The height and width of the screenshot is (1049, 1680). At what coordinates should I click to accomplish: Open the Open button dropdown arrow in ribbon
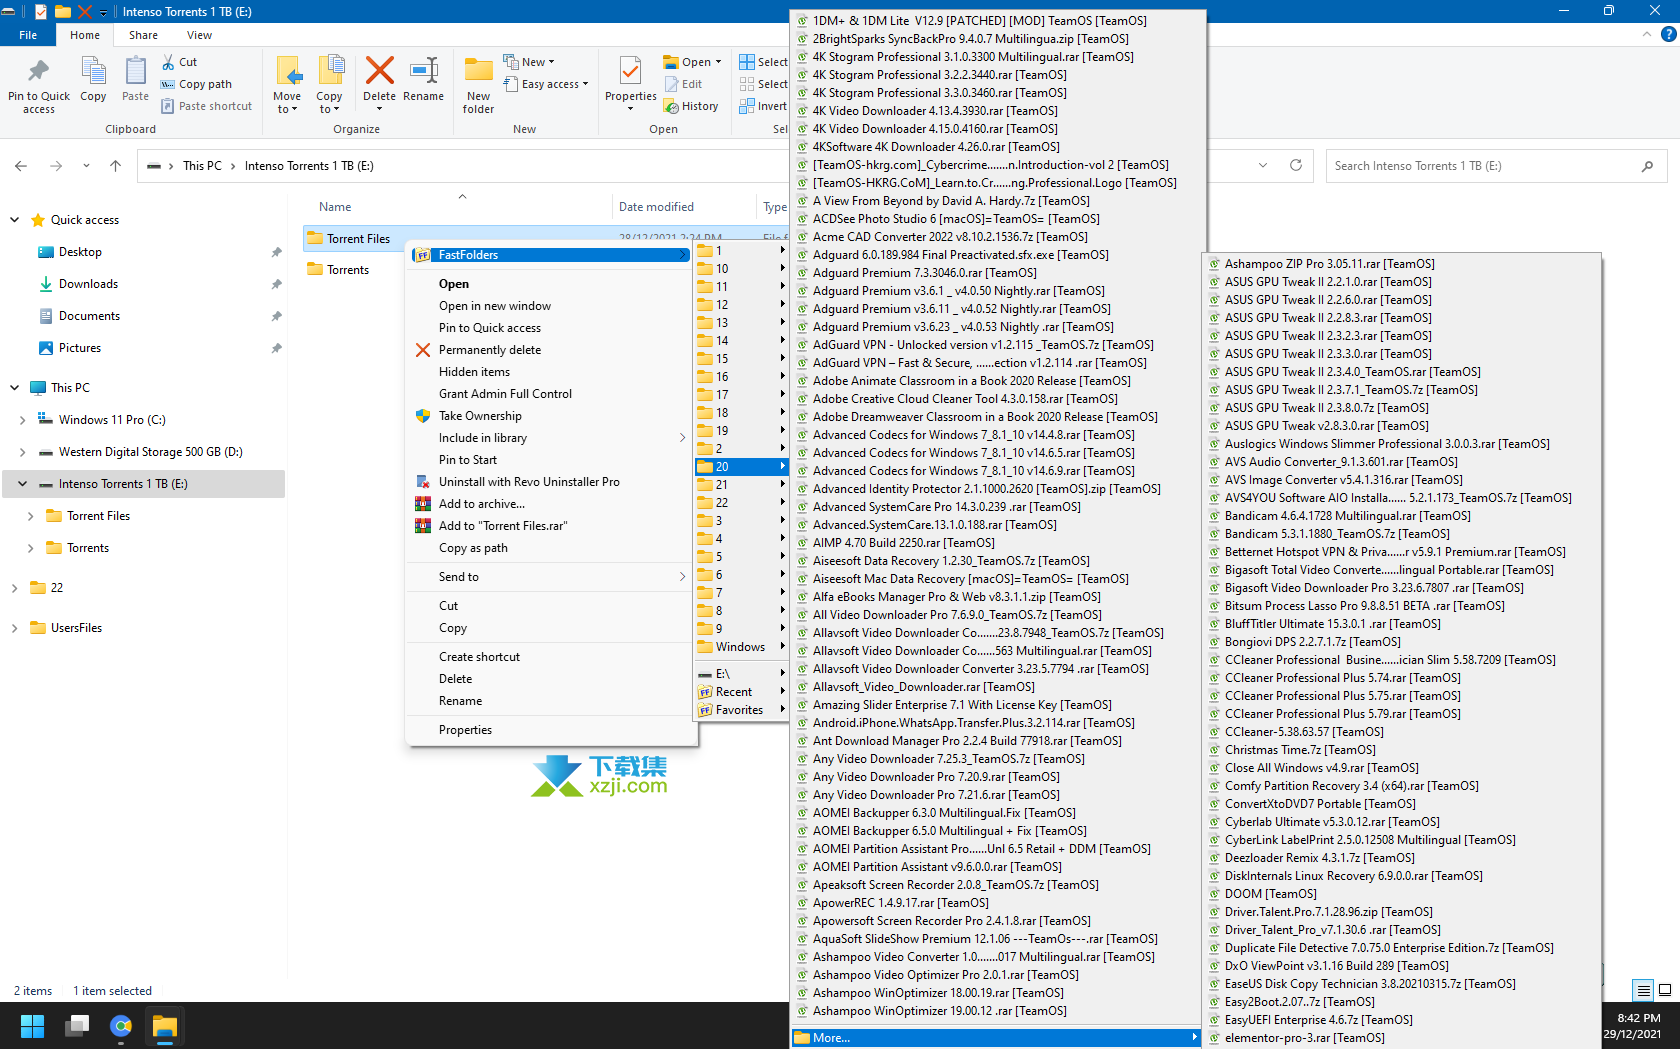718,62
